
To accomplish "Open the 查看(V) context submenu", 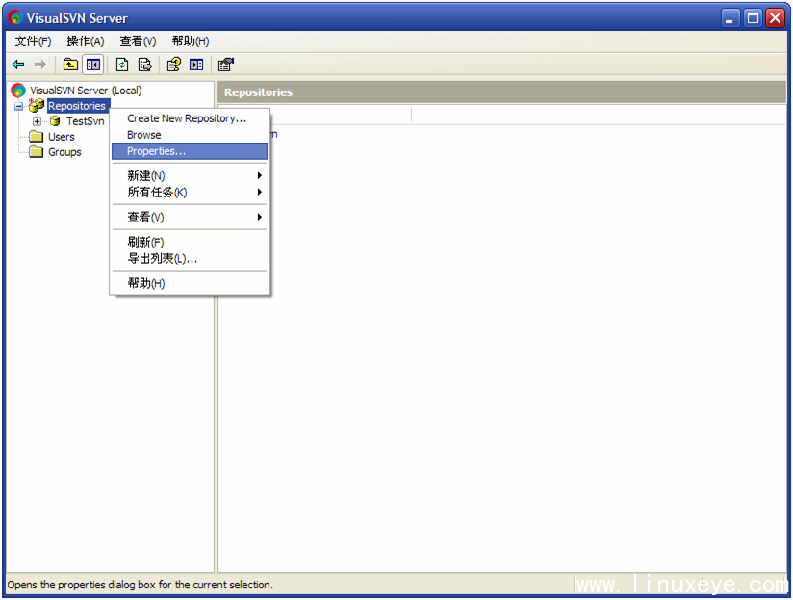I will [190, 217].
